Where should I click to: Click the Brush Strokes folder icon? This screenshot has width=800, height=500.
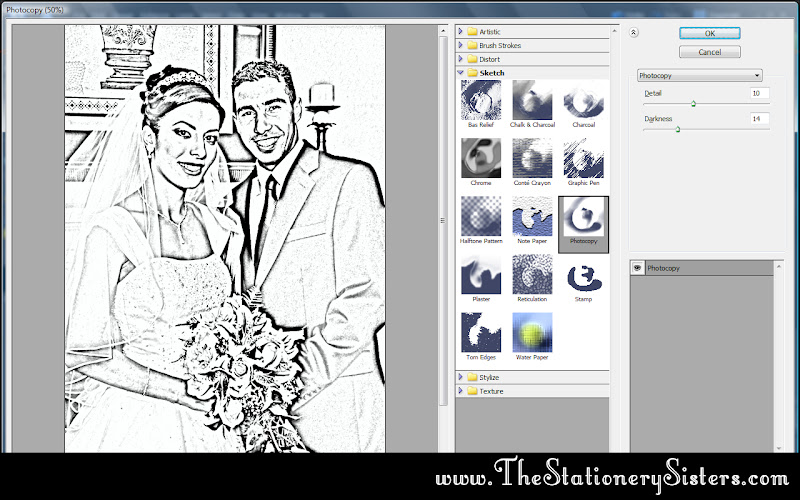(472, 45)
